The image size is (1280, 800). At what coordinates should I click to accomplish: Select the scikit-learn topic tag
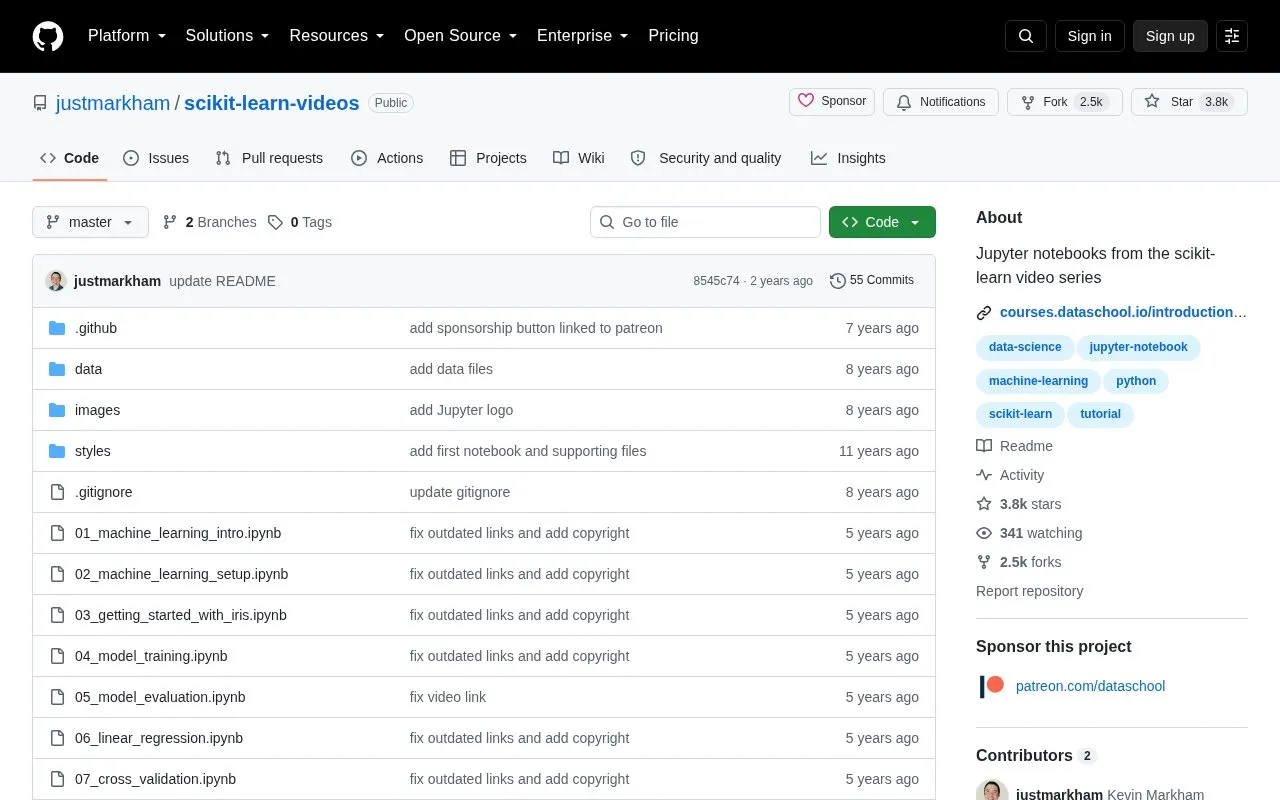1020,414
